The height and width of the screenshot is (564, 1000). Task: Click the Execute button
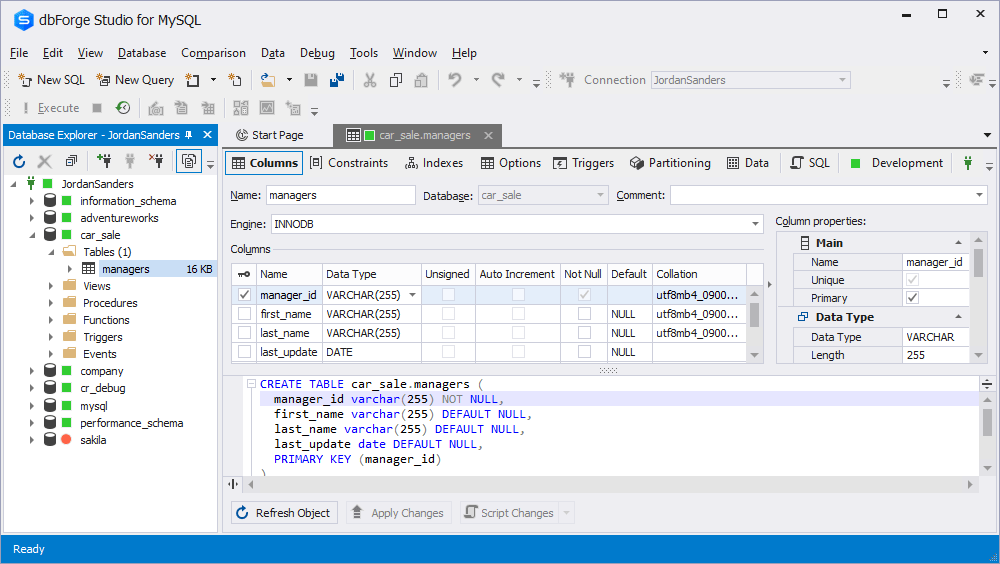point(51,108)
